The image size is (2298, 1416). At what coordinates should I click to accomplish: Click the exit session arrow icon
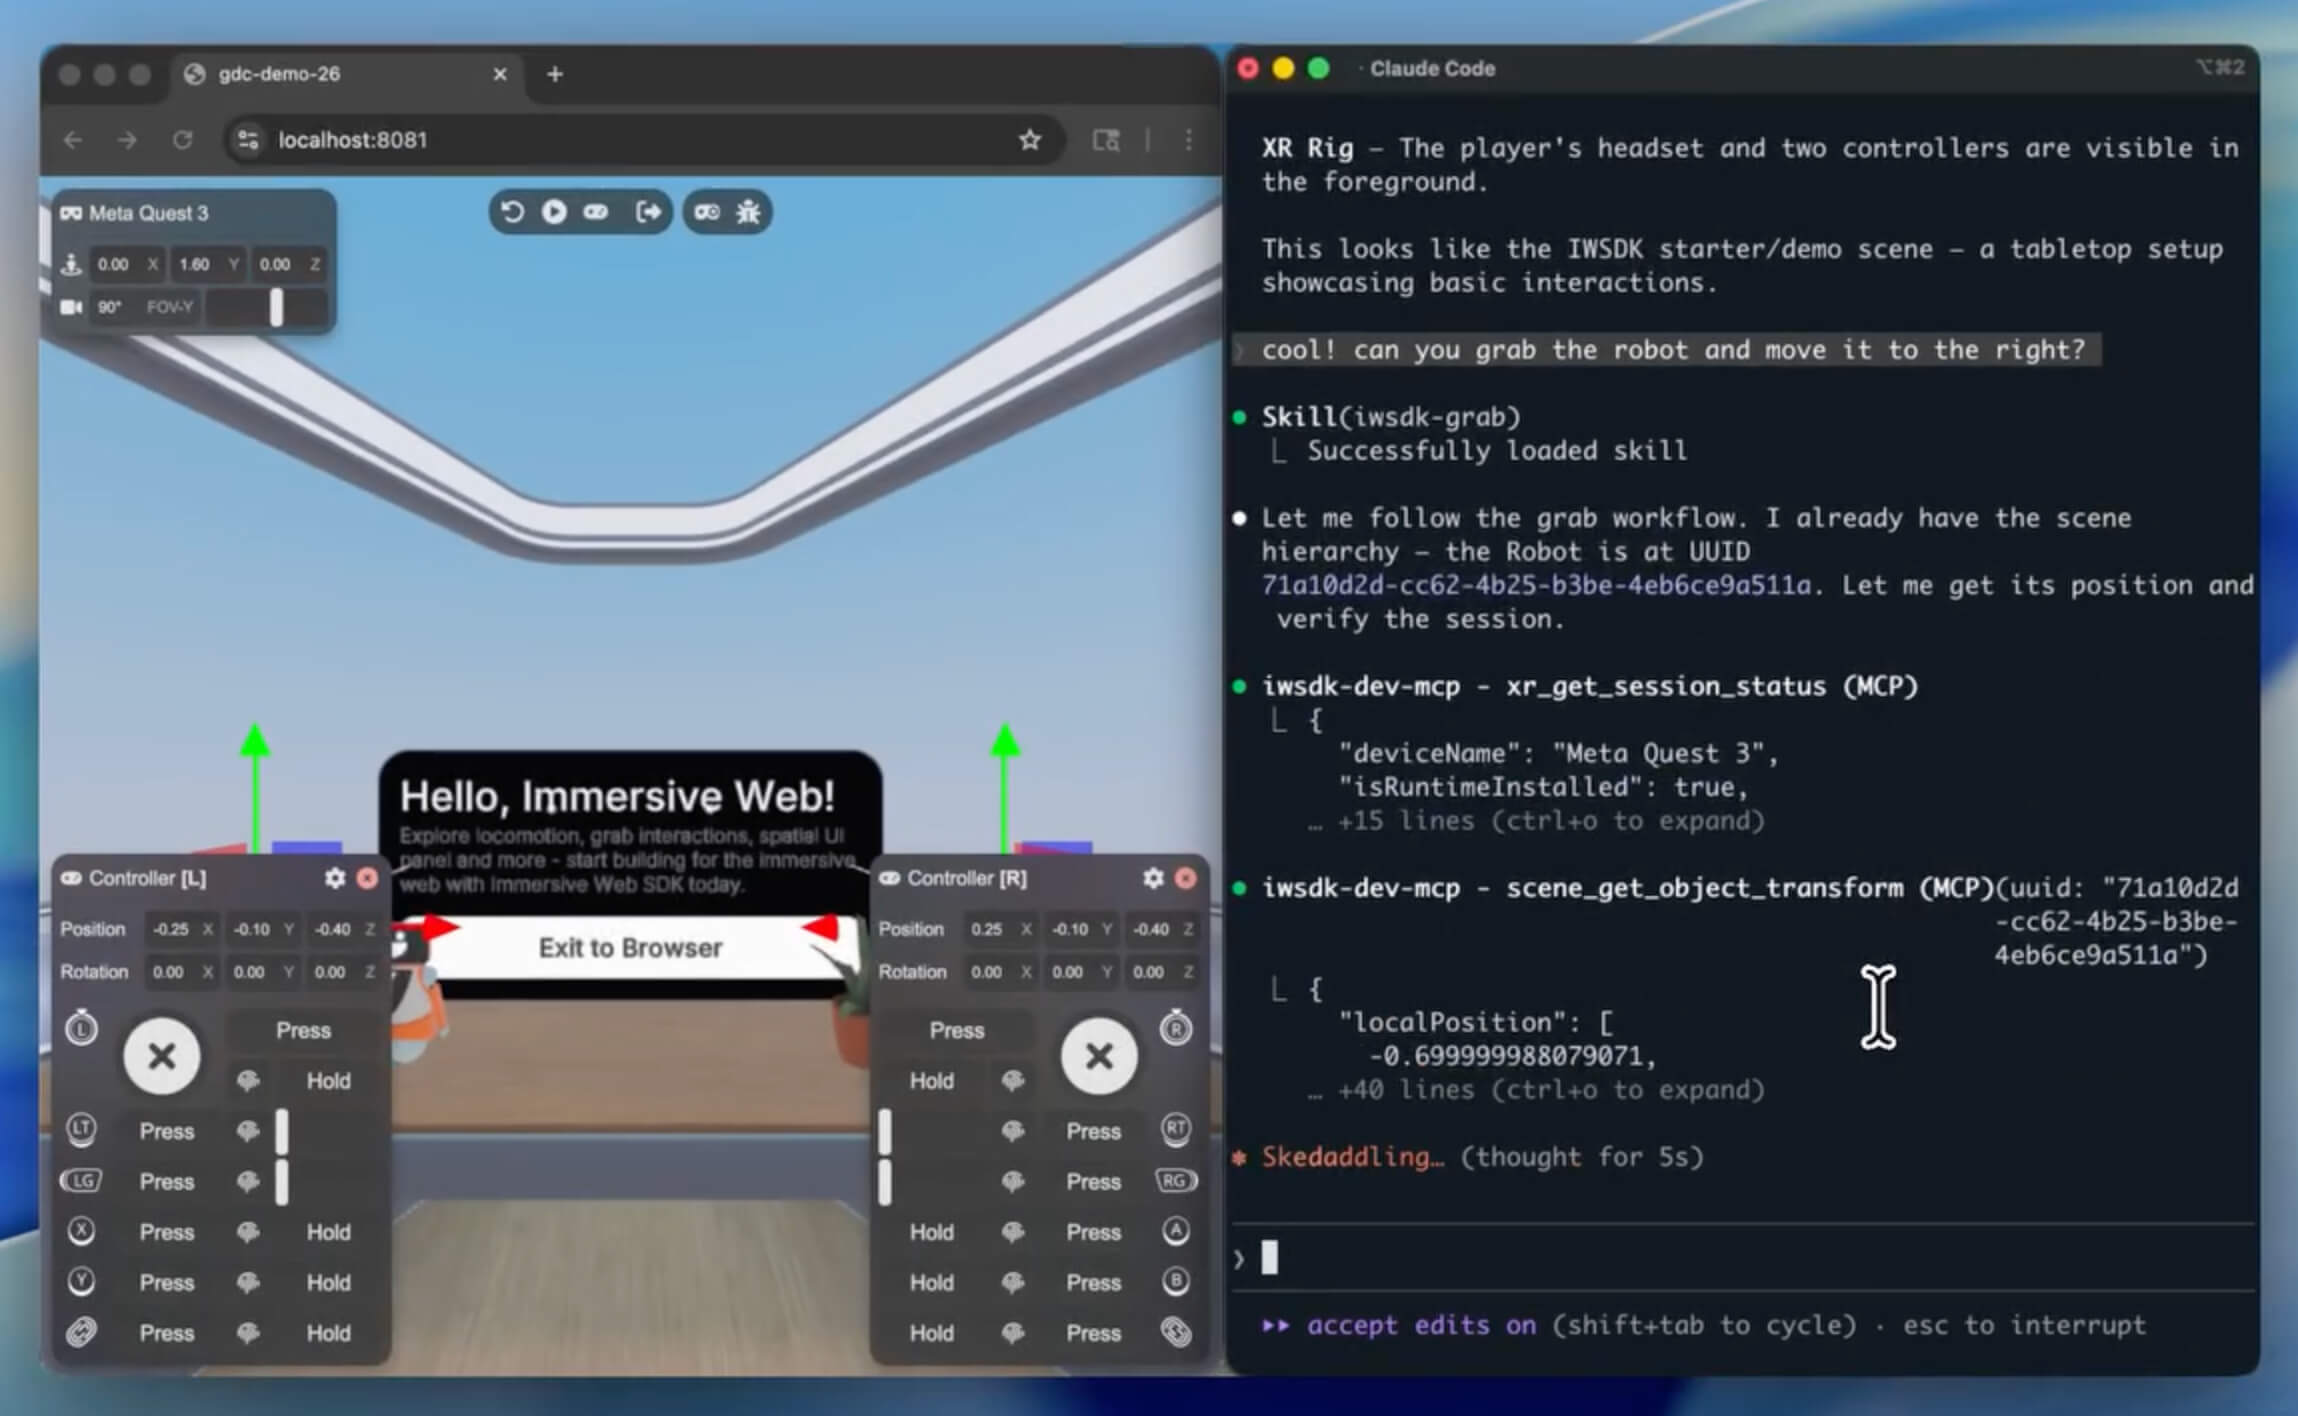pos(648,212)
